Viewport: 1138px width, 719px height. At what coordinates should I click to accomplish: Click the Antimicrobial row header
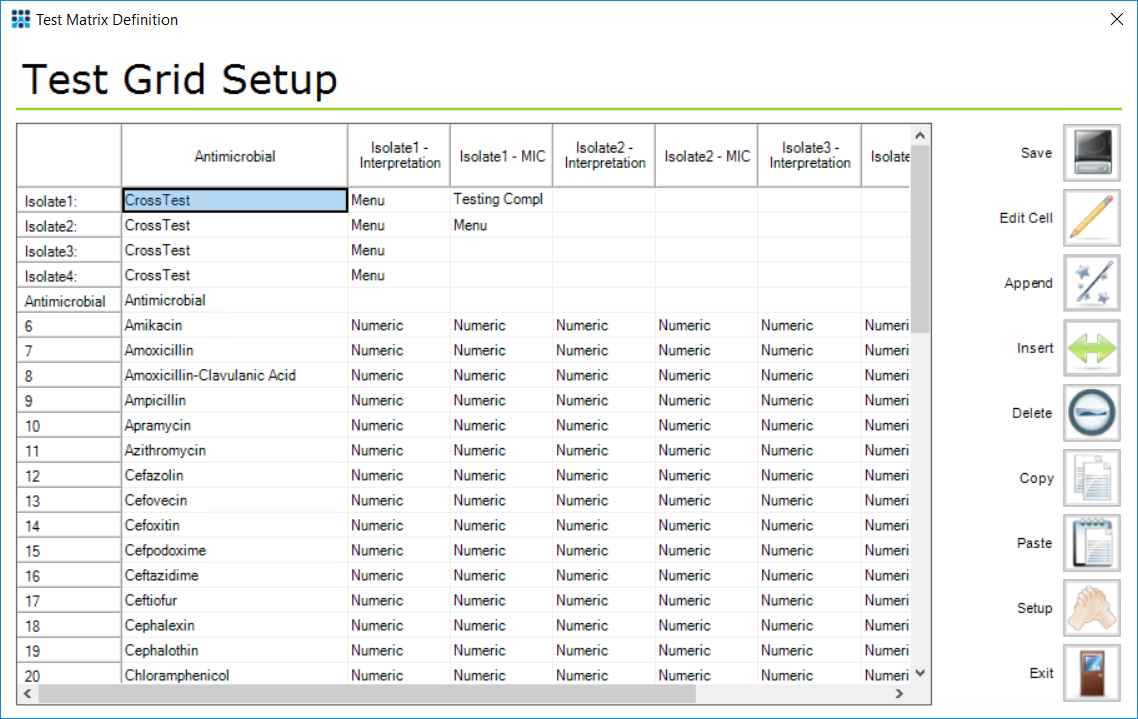tap(68, 300)
